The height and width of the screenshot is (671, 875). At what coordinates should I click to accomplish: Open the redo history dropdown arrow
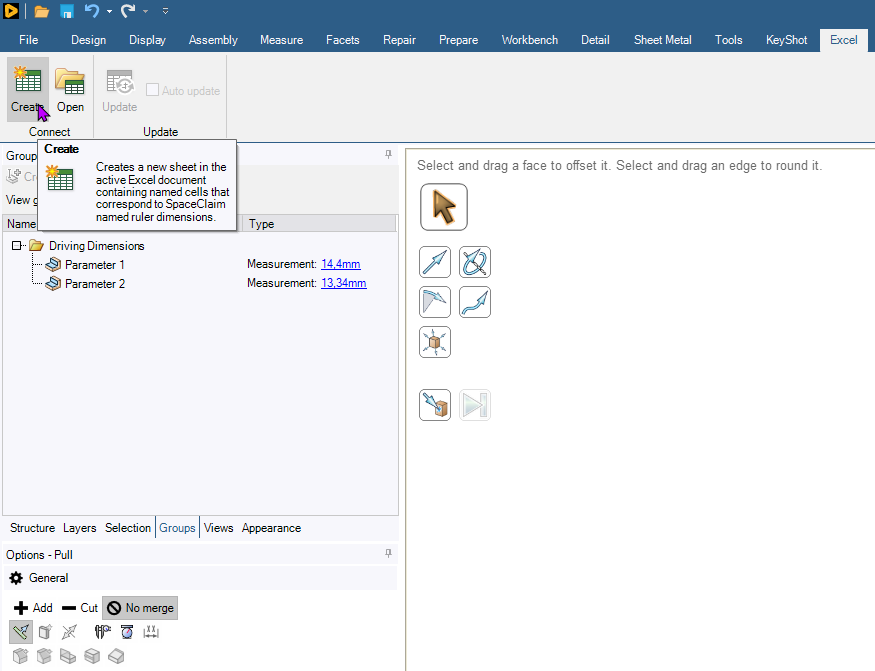coord(146,11)
